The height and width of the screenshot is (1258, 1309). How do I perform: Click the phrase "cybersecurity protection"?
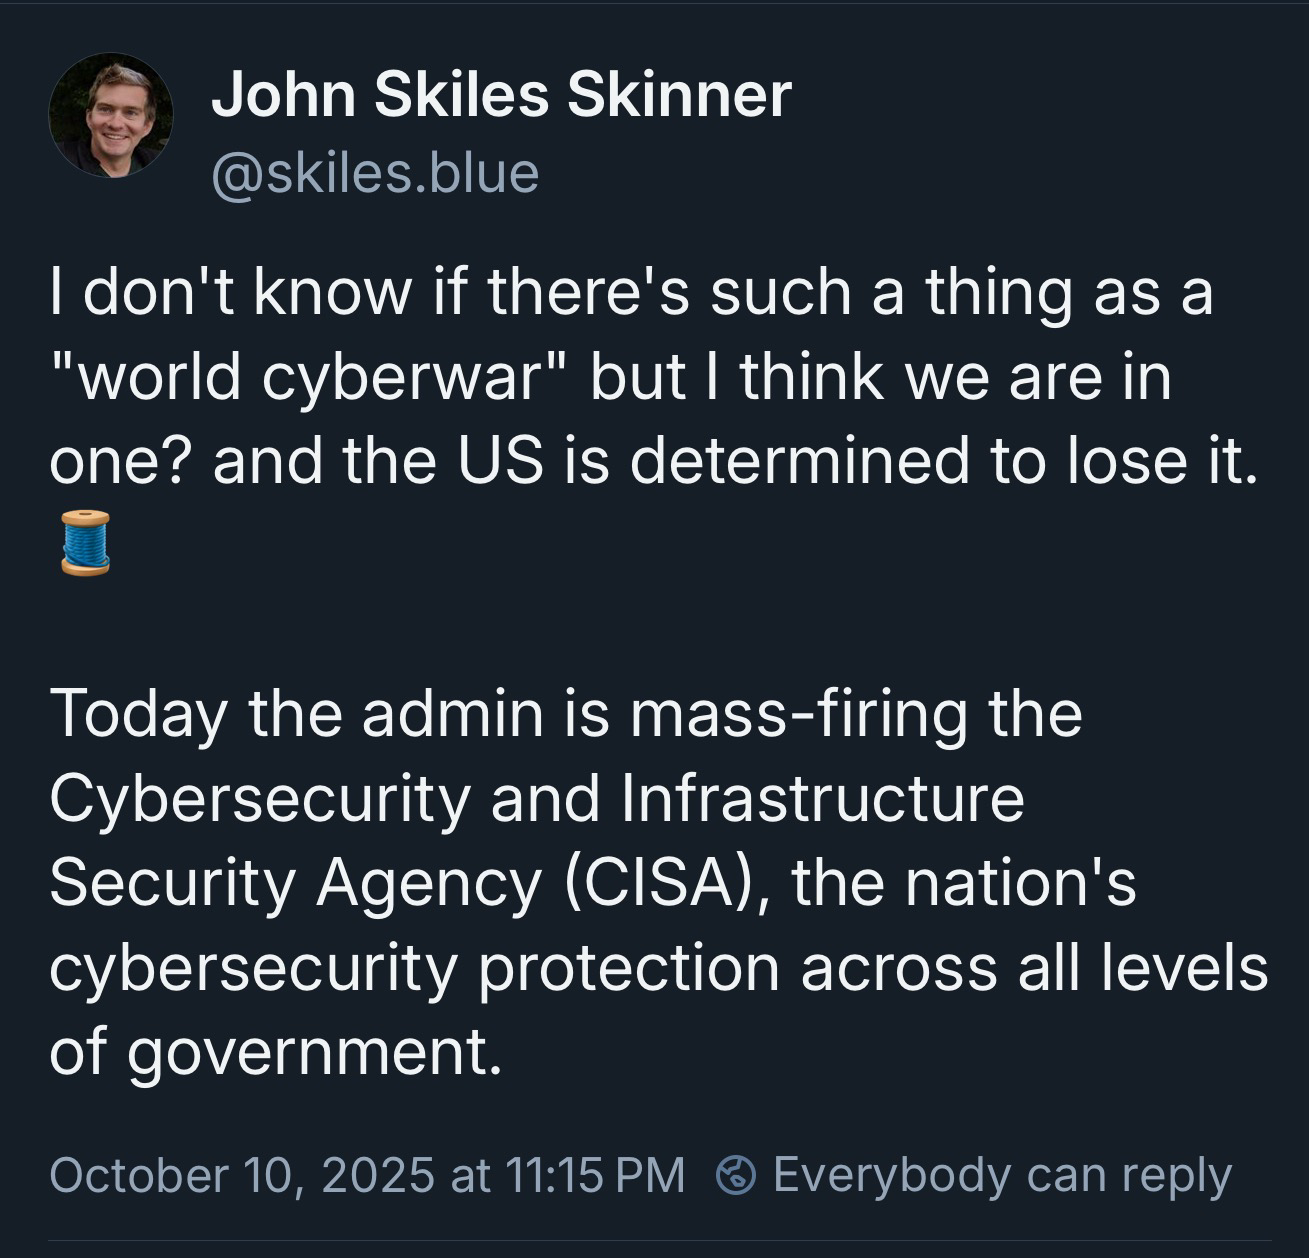[x=414, y=969]
